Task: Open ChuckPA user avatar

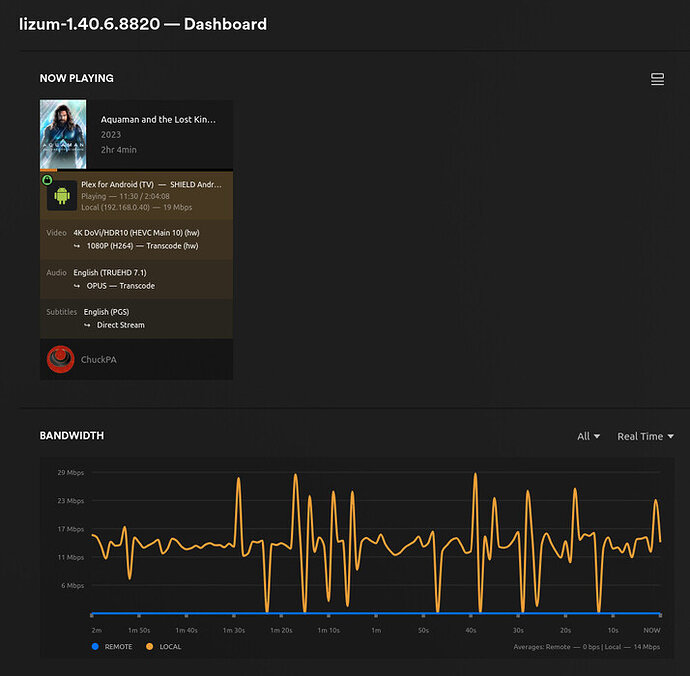Action: point(61,359)
